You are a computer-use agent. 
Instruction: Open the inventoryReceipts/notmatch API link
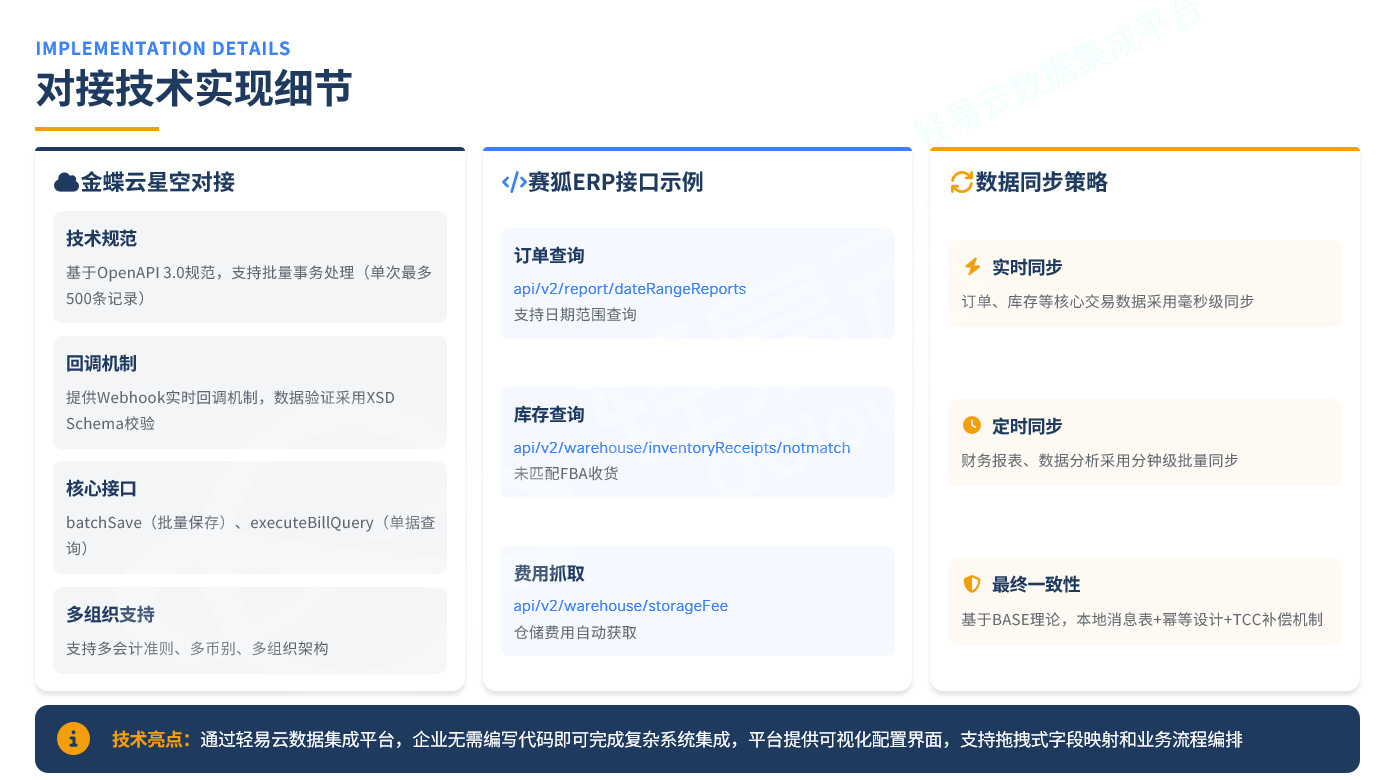(682, 448)
